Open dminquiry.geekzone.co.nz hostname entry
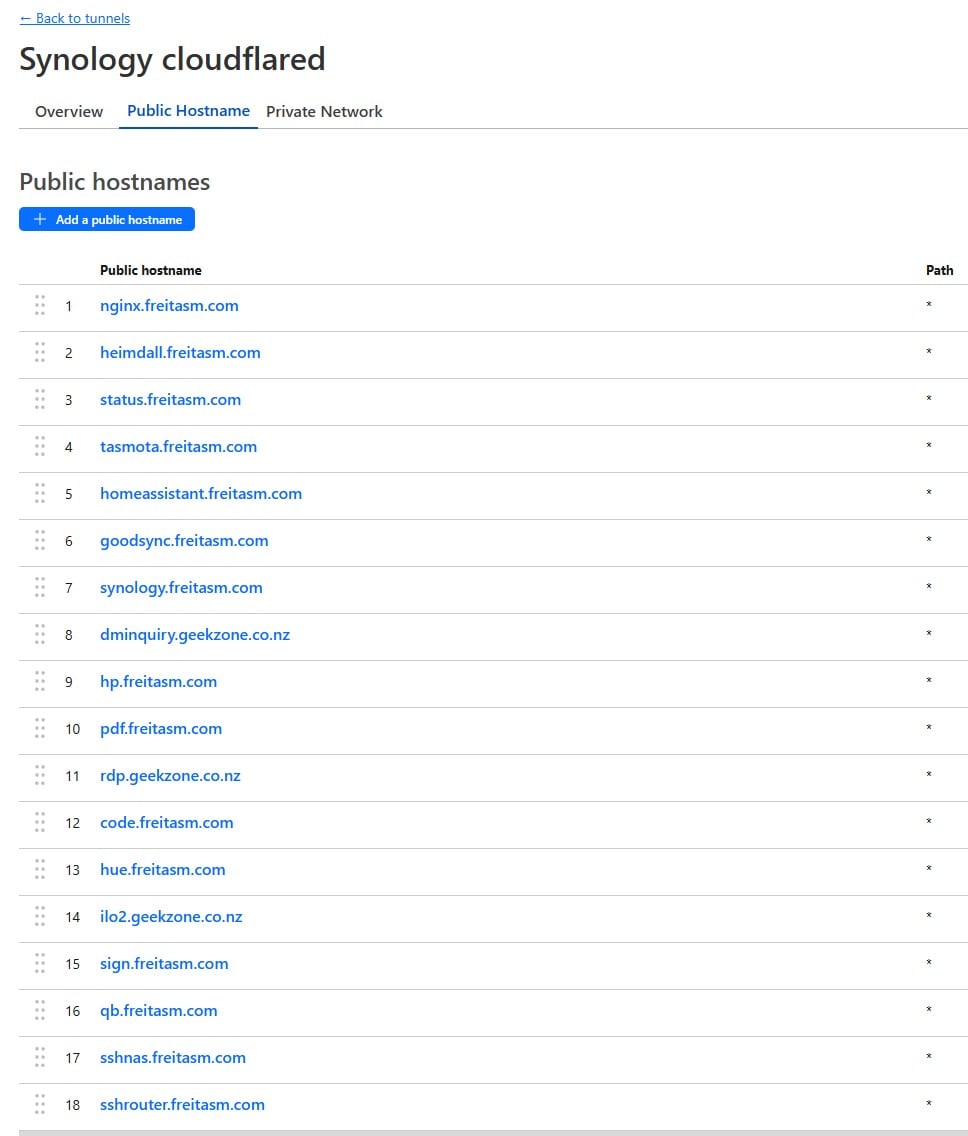Image resolution: width=968 pixels, height=1136 pixels. [x=195, y=634]
